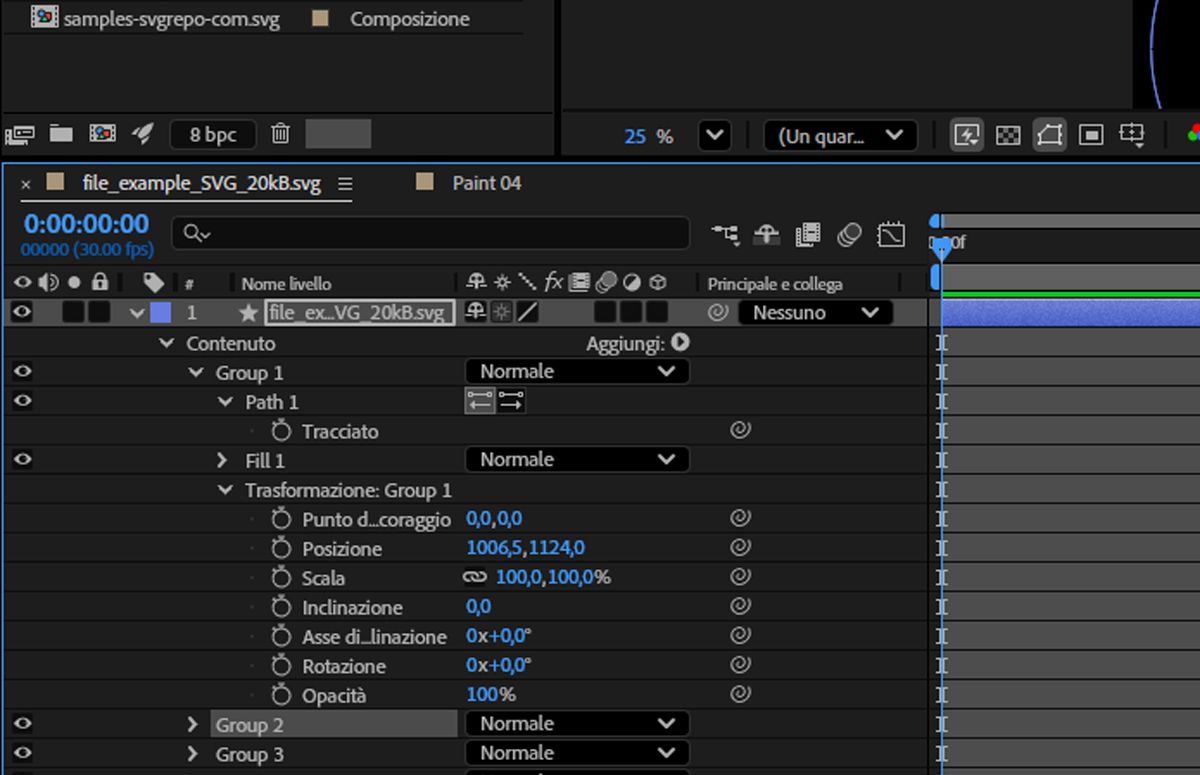
Task: Toggle the quality switch on layer 1
Action: point(527,313)
